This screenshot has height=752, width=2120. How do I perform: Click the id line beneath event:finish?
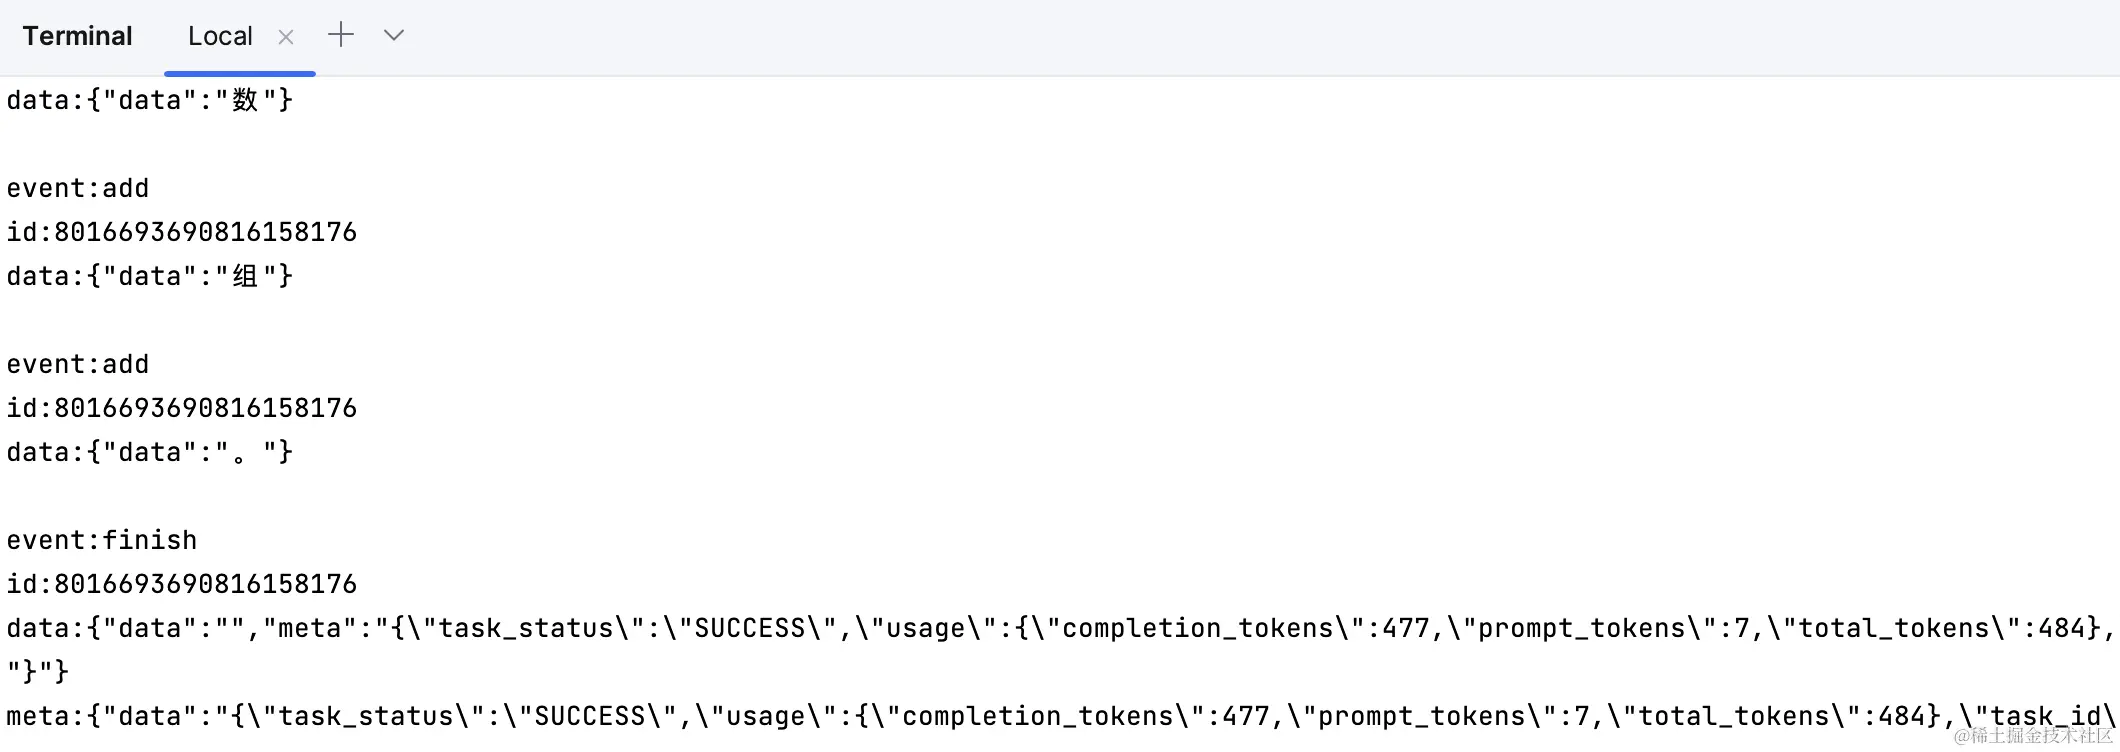tap(182, 584)
